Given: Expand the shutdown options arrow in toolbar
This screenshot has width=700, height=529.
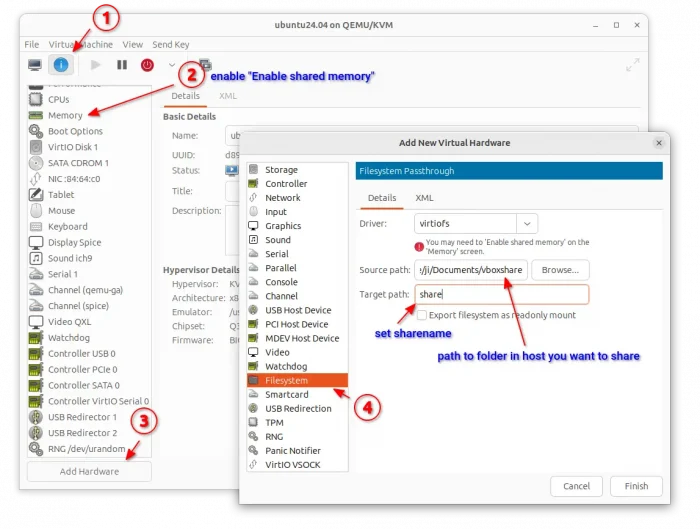Looking at the screenshot, I should click(x=172, y=65).
